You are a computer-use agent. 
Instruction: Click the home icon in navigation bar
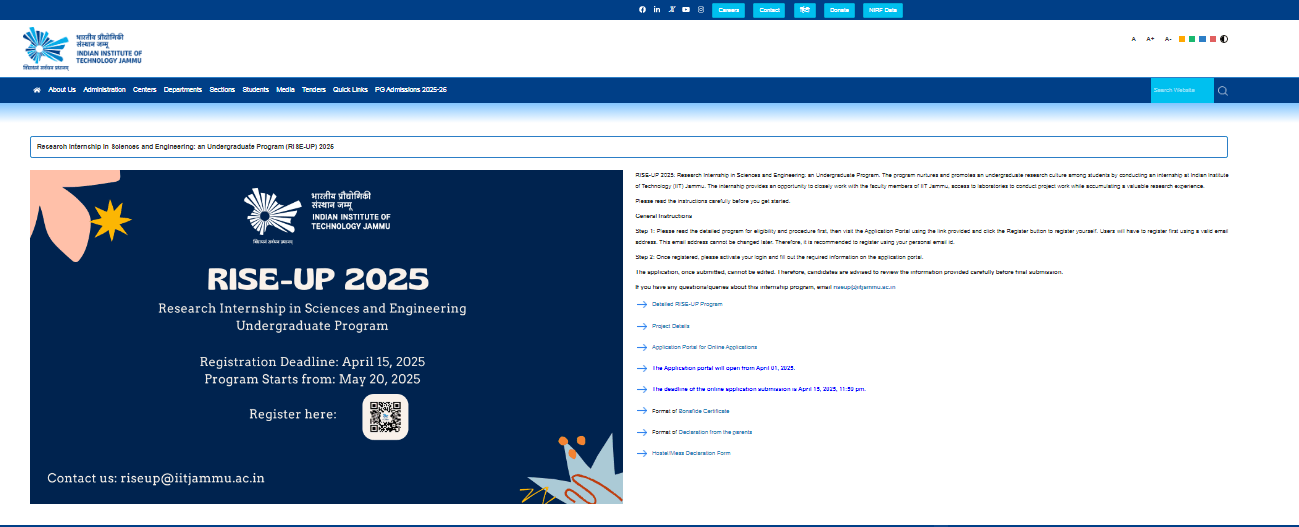click(37, 90)
